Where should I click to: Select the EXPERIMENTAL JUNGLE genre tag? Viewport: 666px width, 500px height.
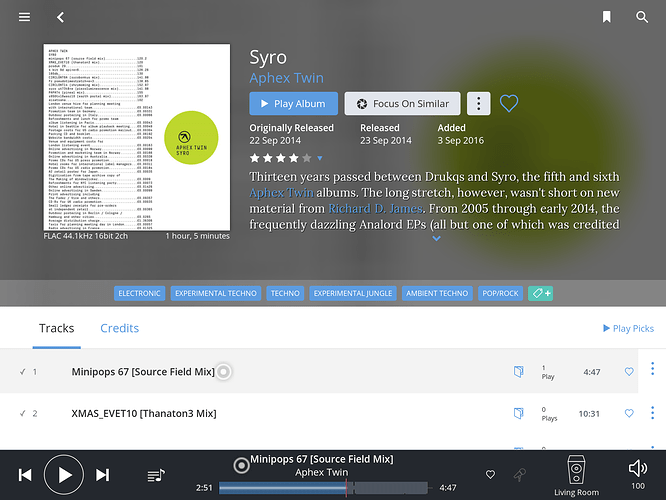tap(353, 294)
